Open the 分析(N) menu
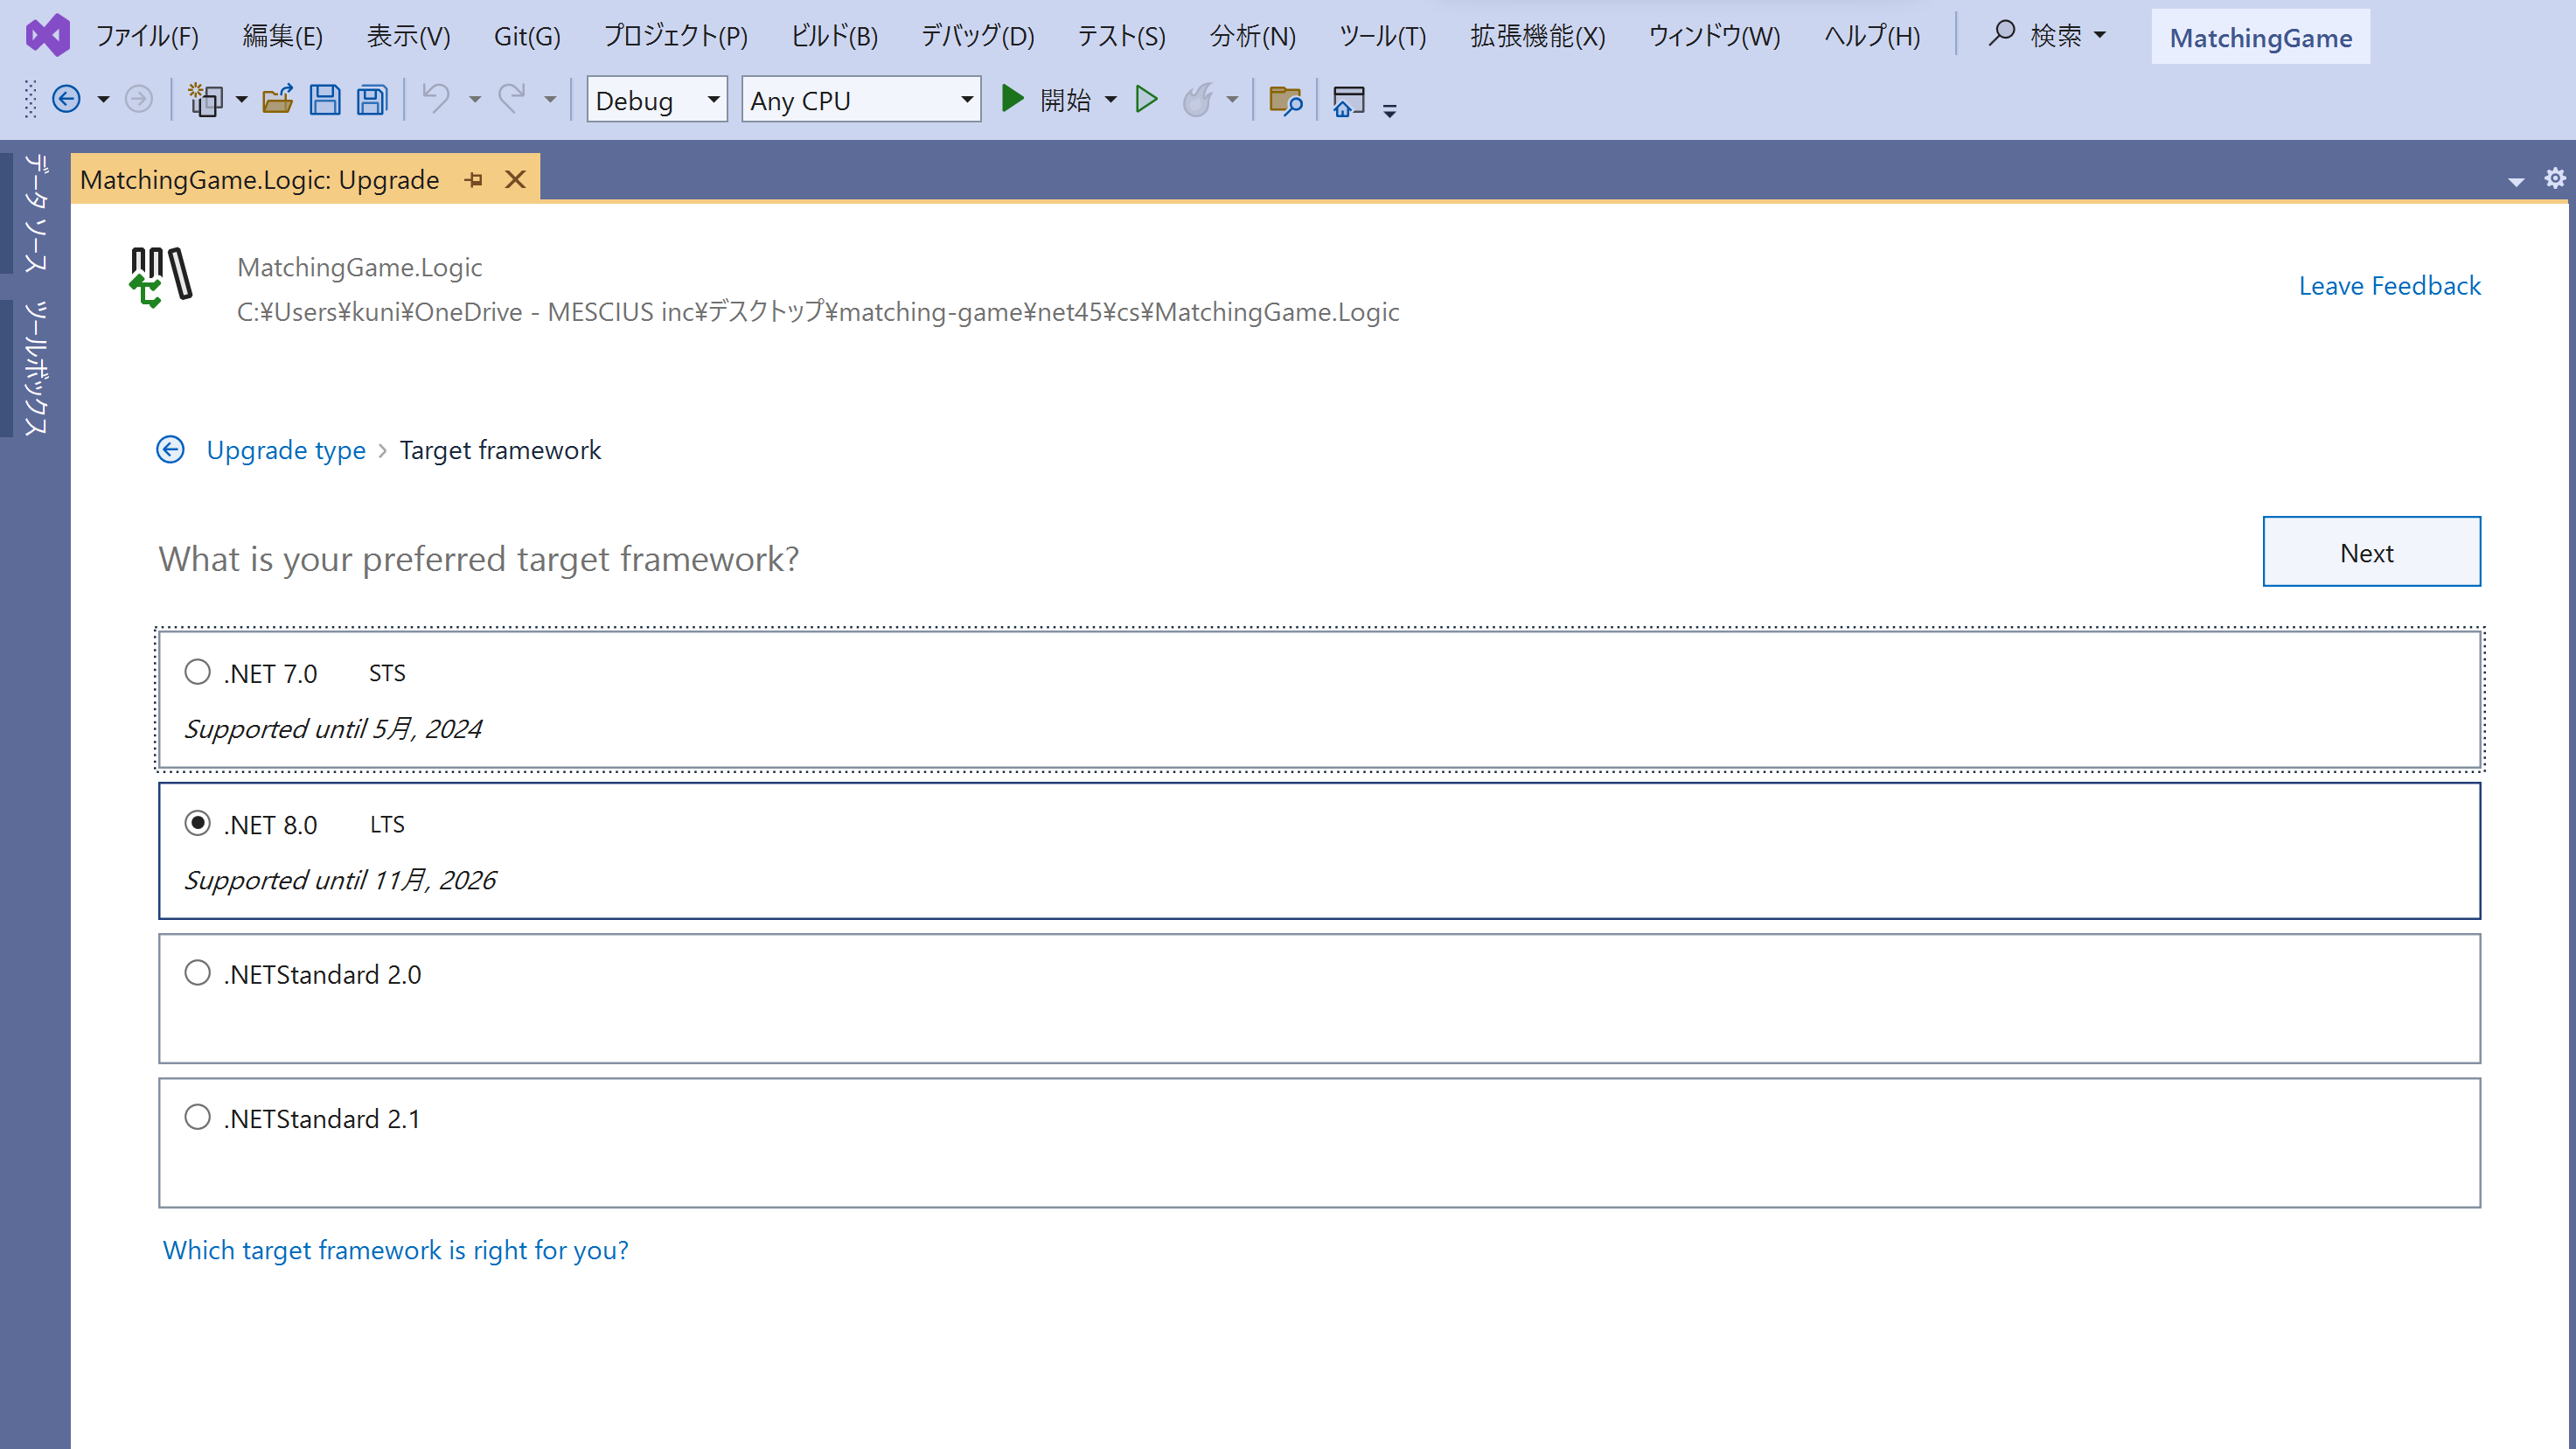2576x1449 pixels. click(1252, 36)
